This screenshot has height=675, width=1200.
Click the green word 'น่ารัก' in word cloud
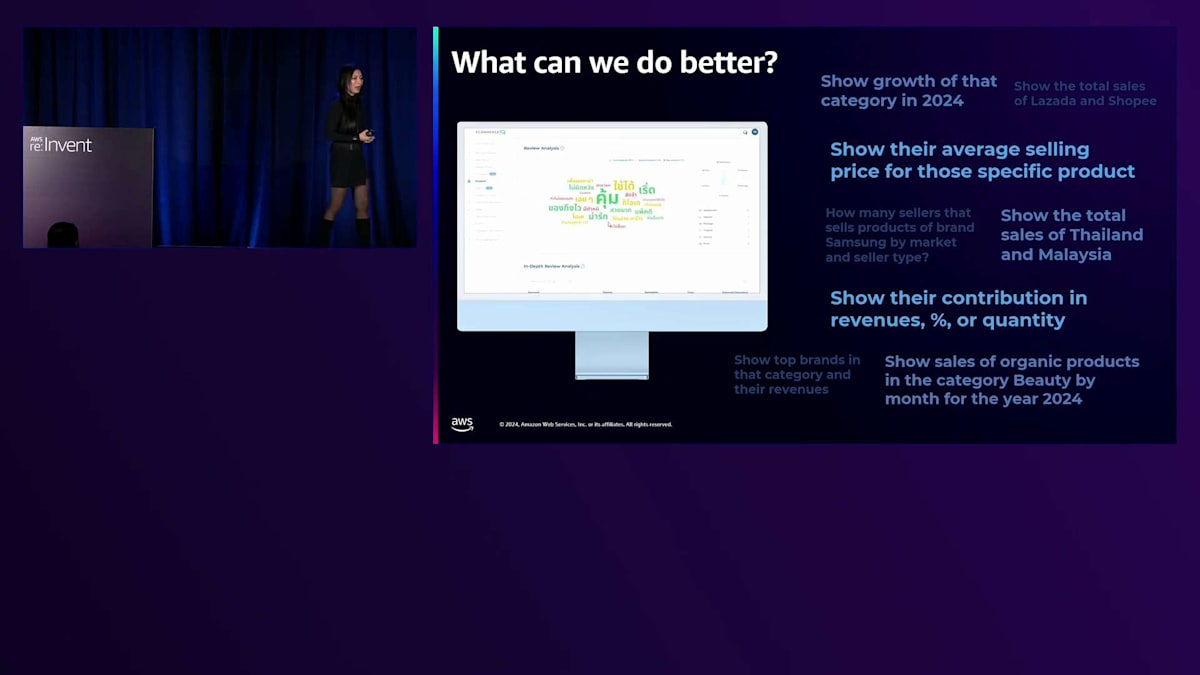point(598,215)
